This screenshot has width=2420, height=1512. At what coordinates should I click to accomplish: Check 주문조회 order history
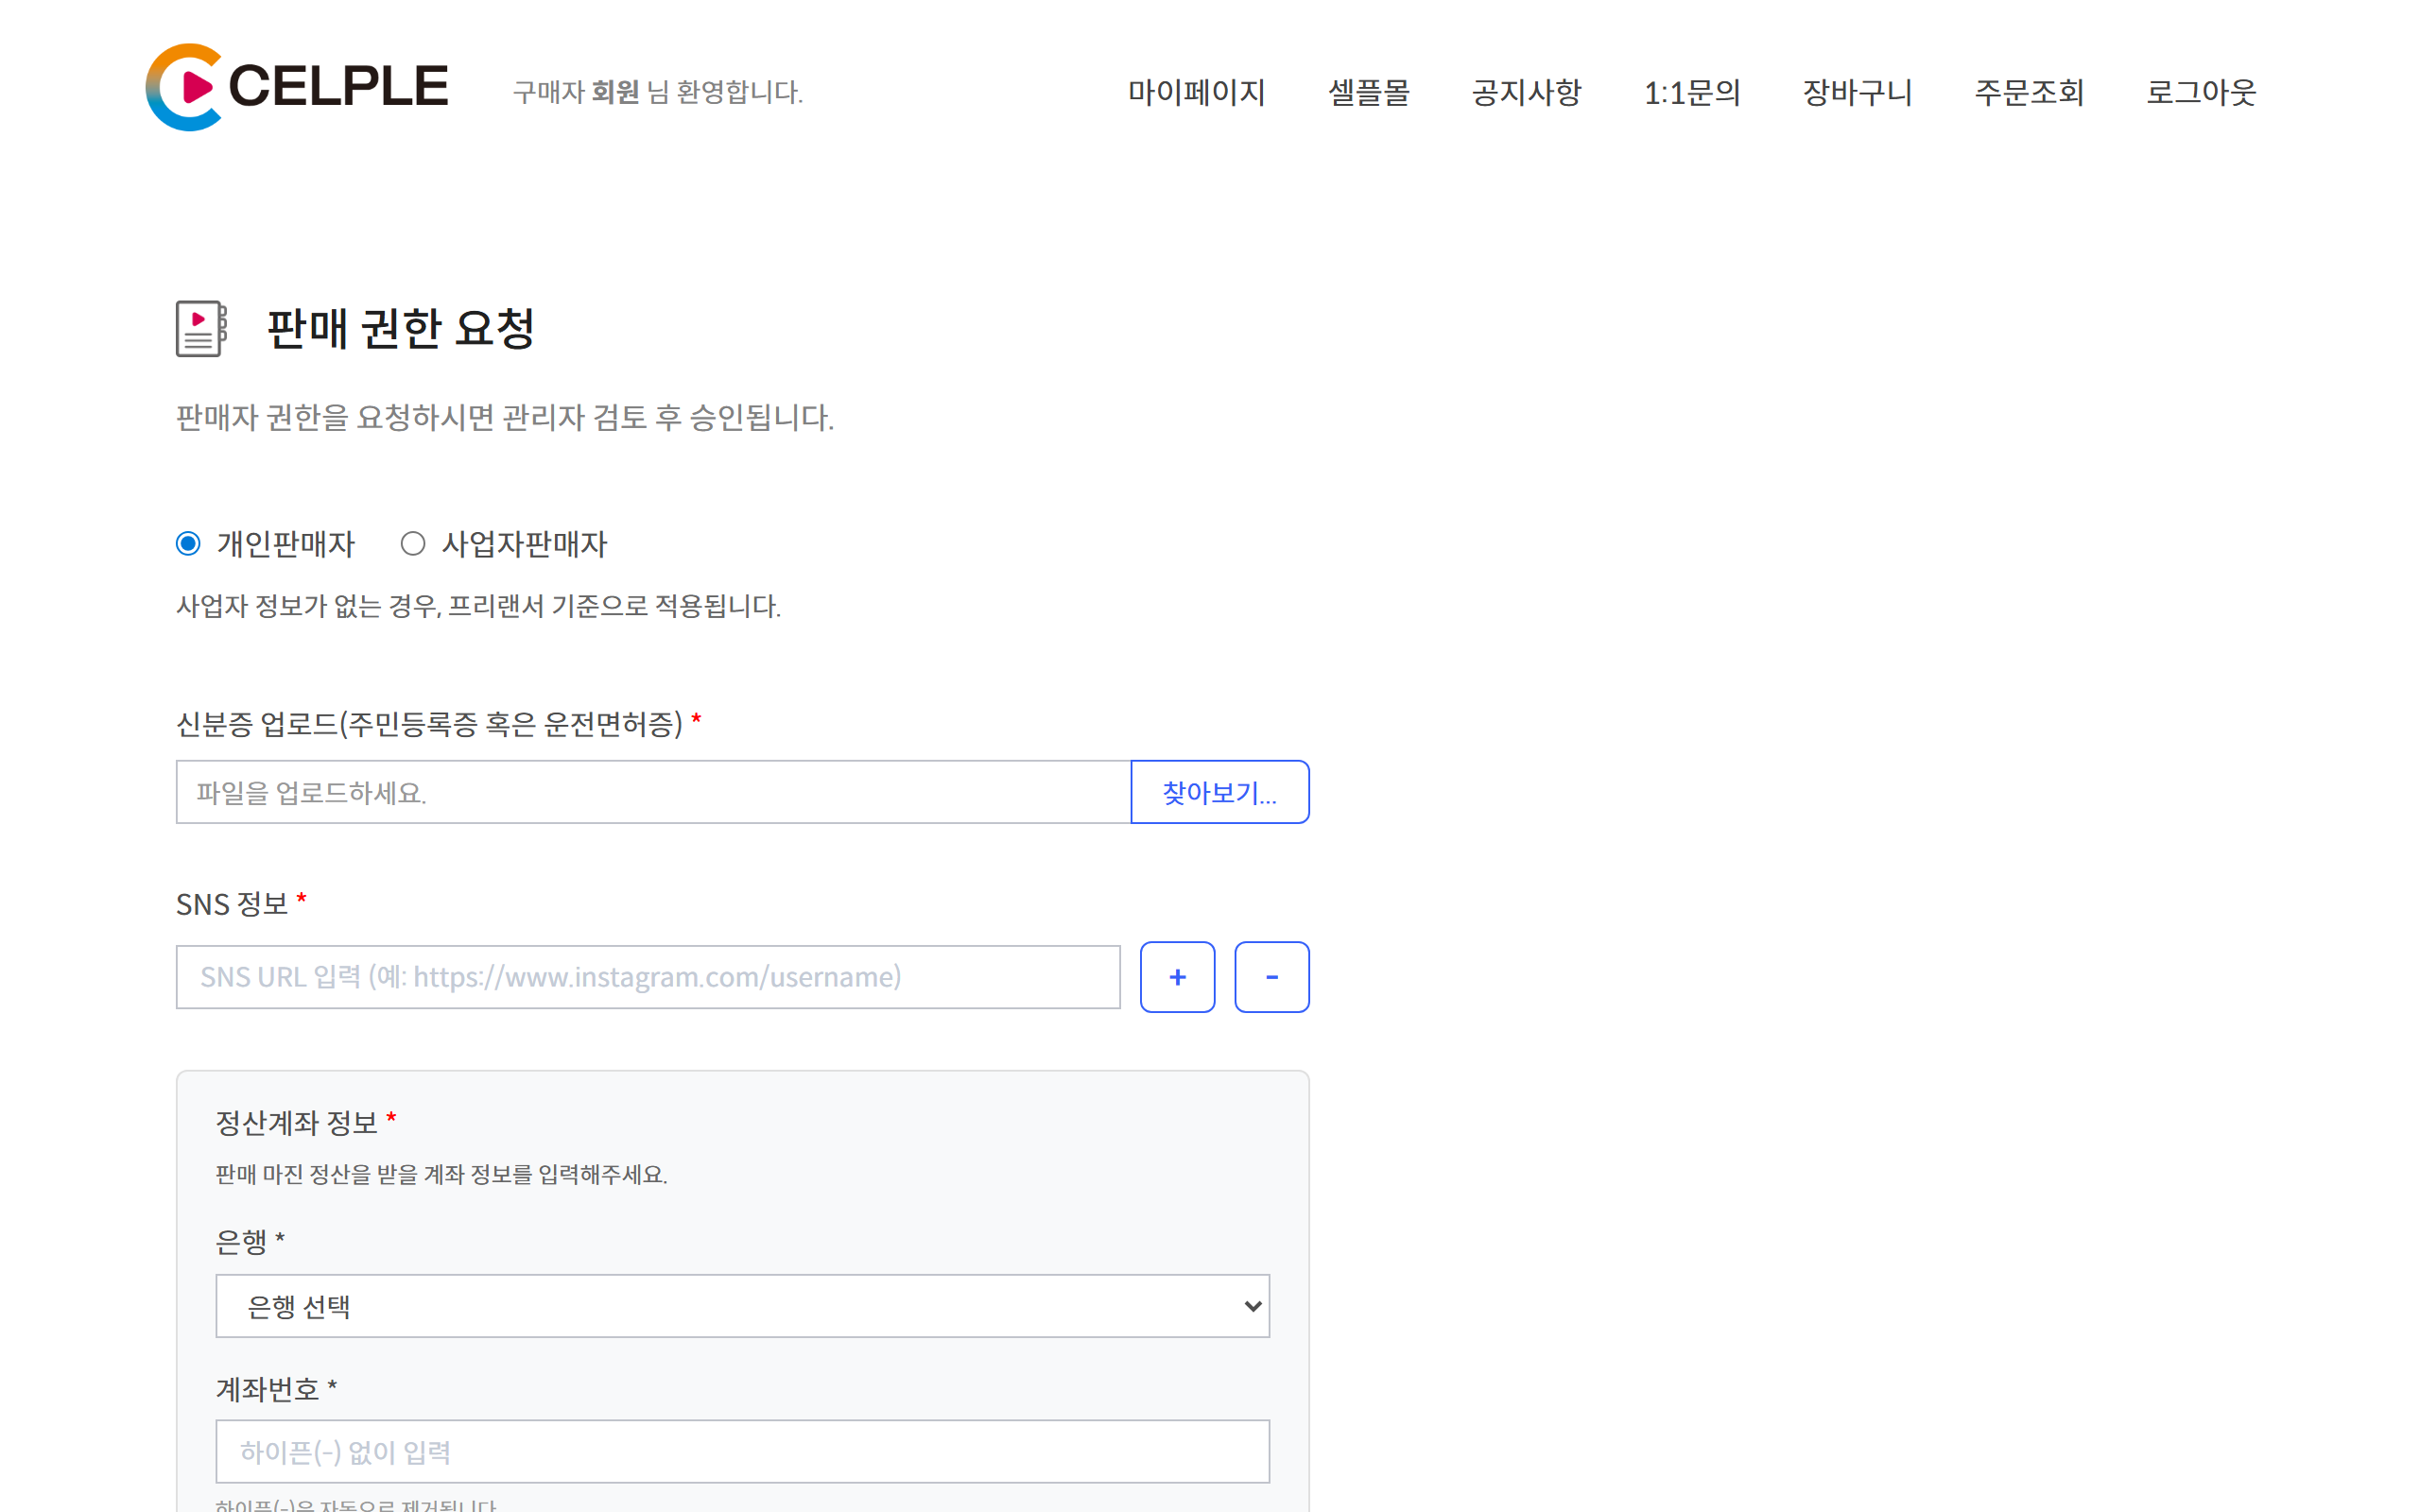(x=2030, y=92)
